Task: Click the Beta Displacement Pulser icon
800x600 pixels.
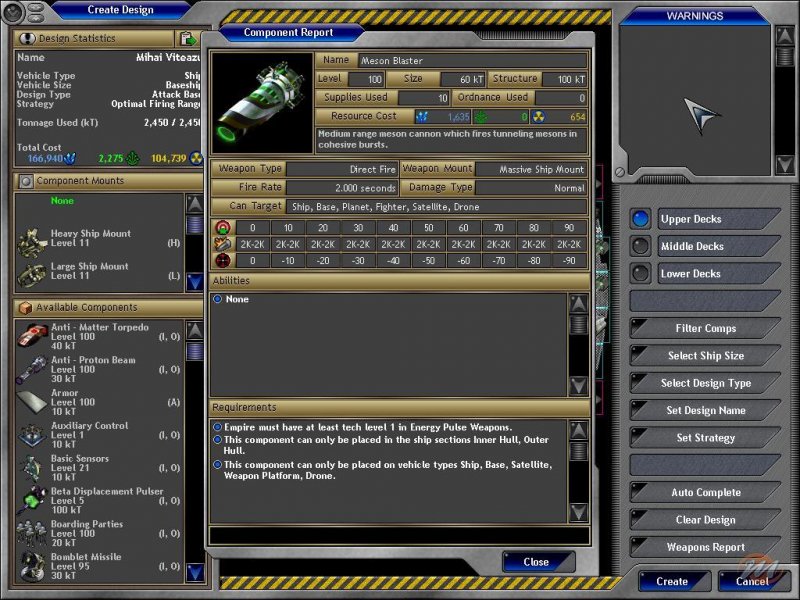Action: pos(32,500)
